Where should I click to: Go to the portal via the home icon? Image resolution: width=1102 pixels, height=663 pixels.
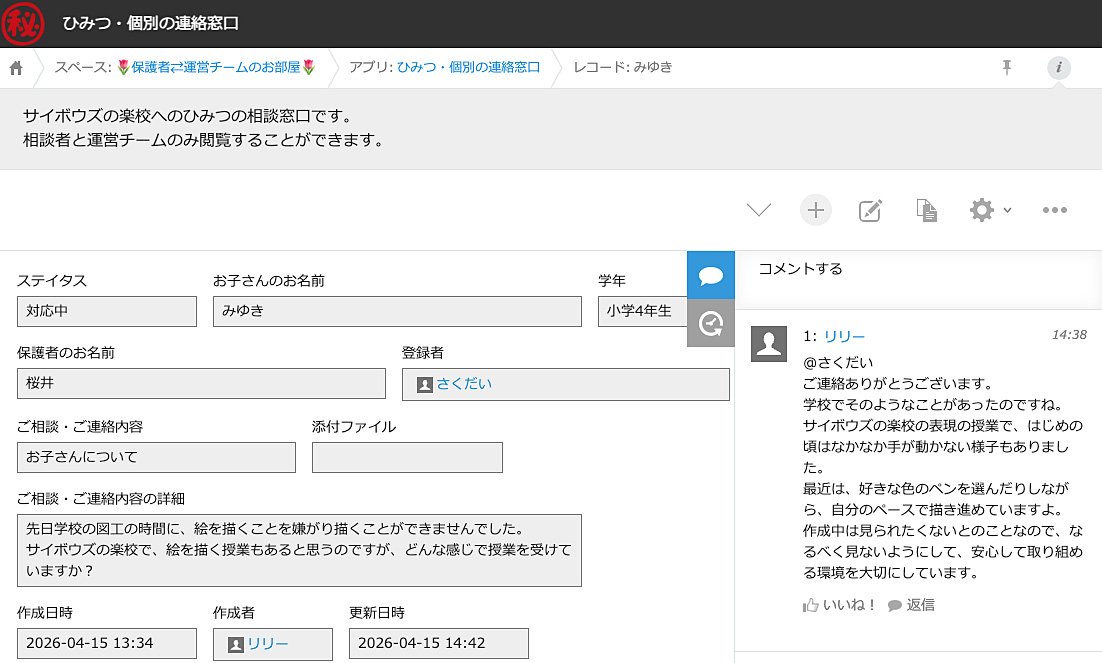click(14, 68)
